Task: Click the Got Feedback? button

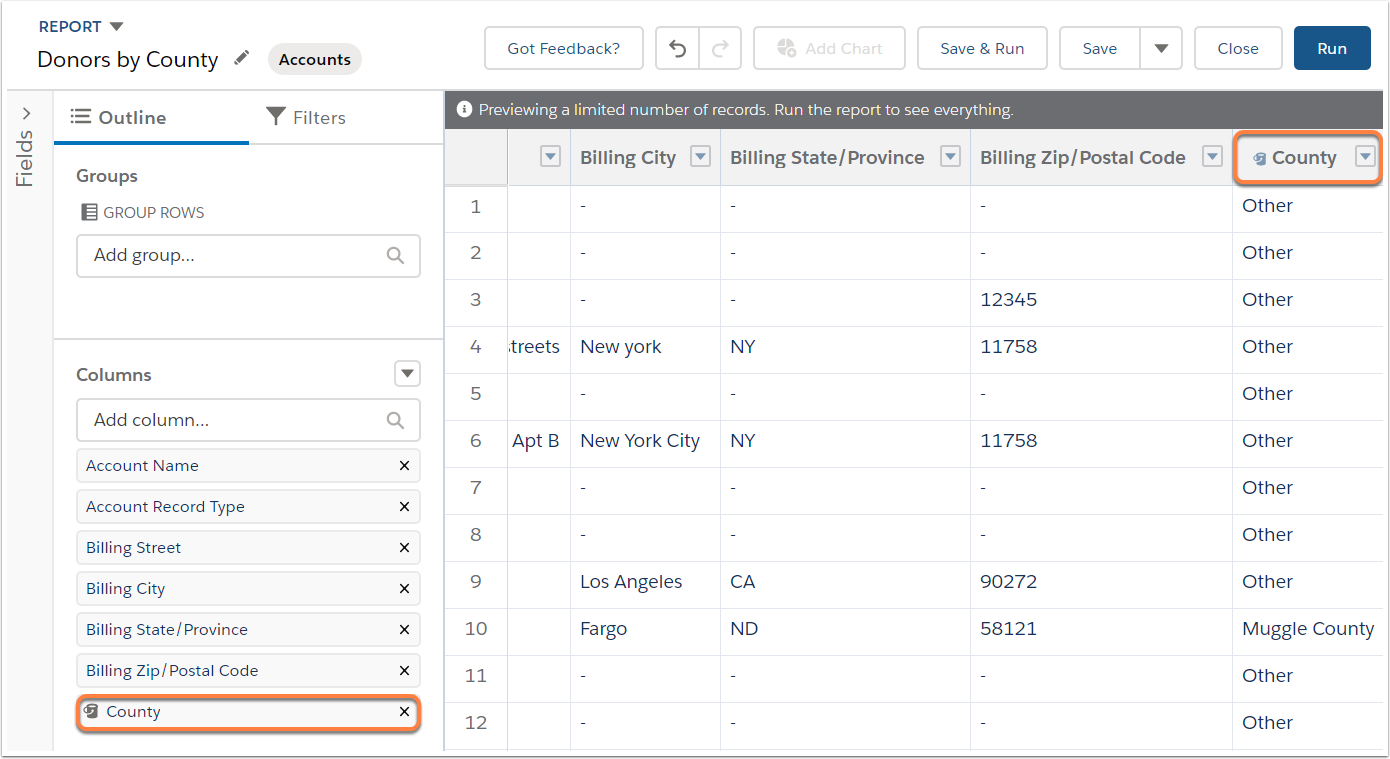Action: tap(564, 48)
